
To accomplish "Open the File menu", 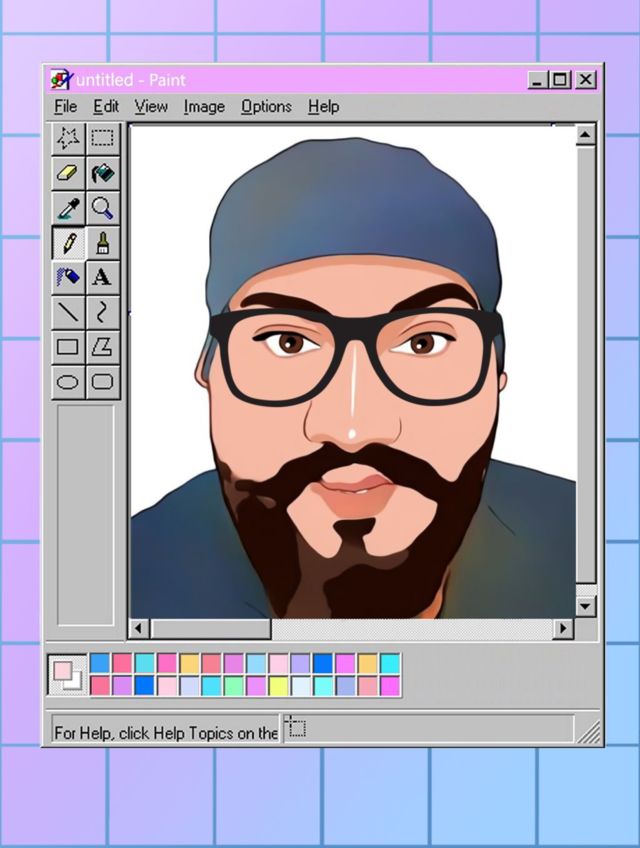I will coord(65,106).
